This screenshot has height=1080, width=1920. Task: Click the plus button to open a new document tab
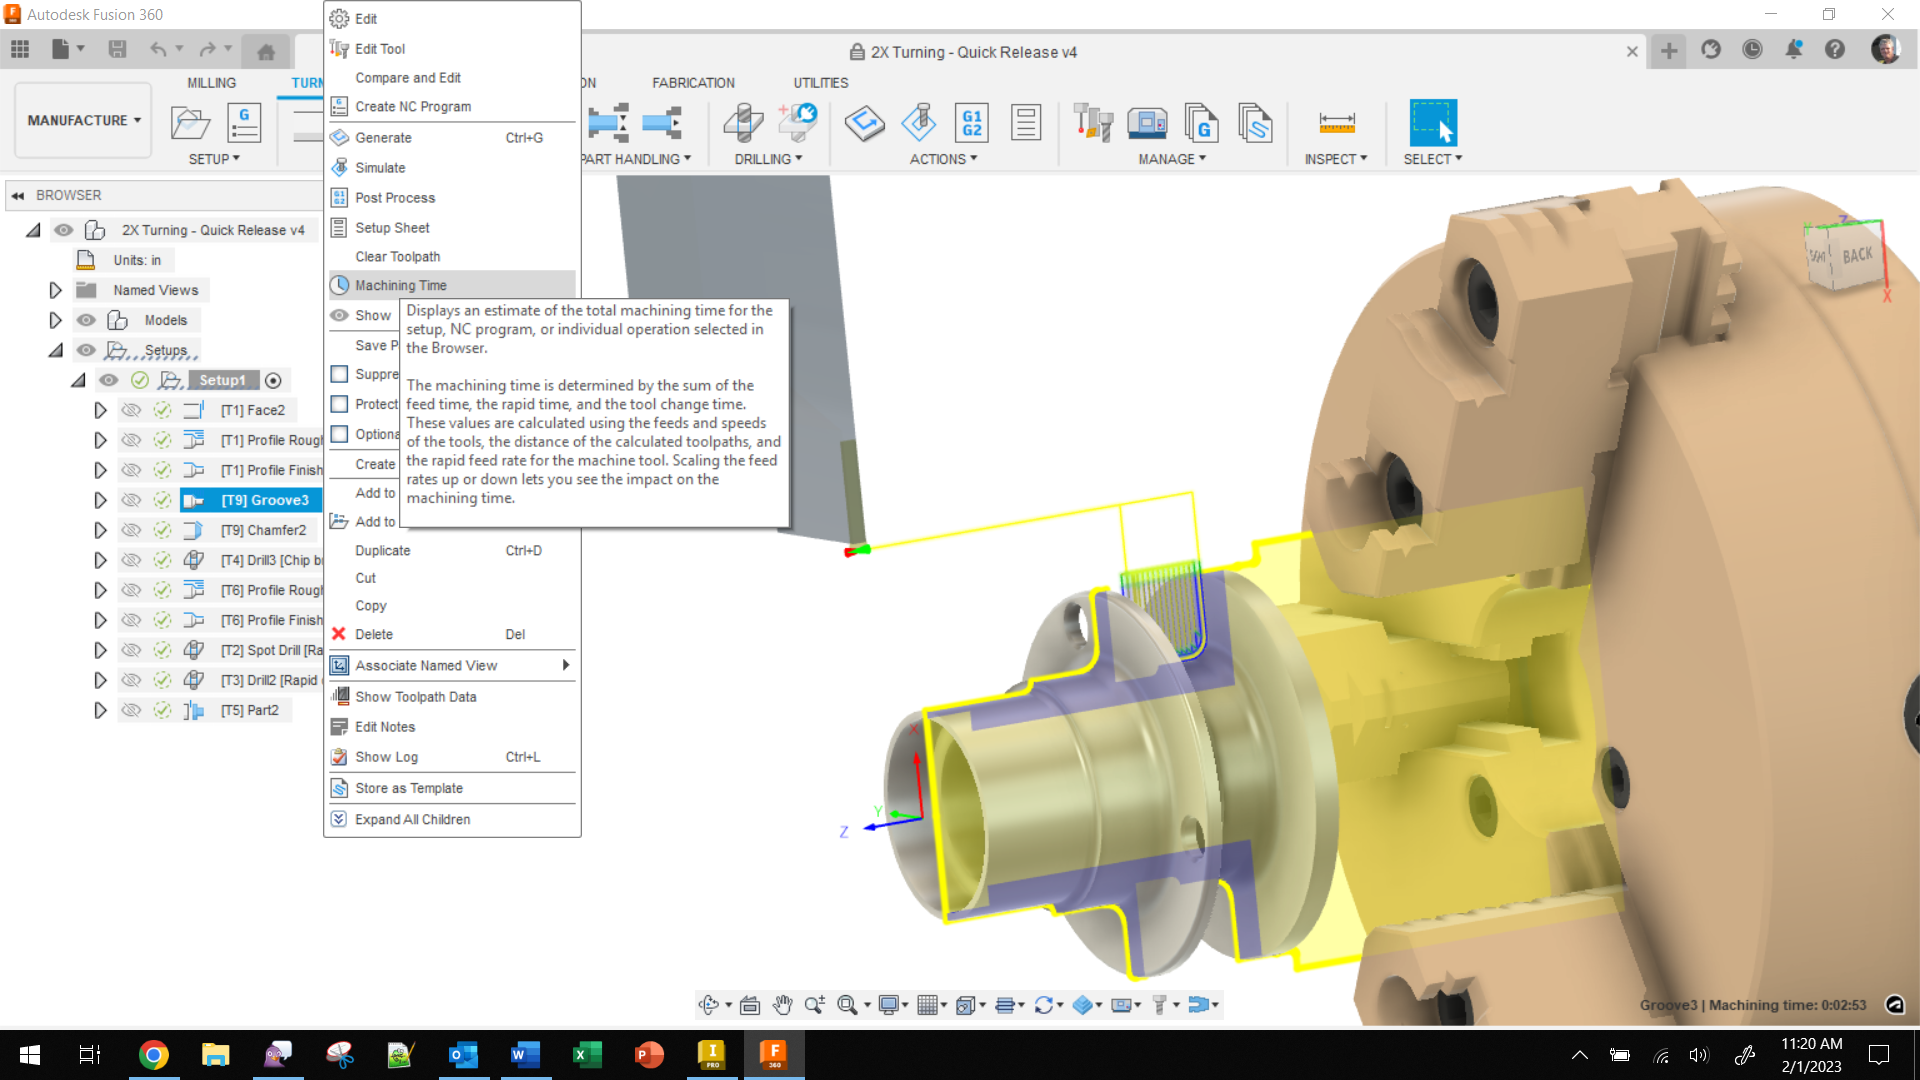[x=1668, y=51]
